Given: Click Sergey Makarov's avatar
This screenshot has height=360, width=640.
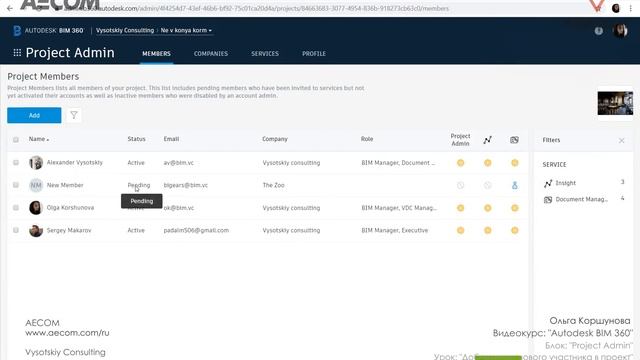Looking at the screenshot, I should tap(36, 231).
